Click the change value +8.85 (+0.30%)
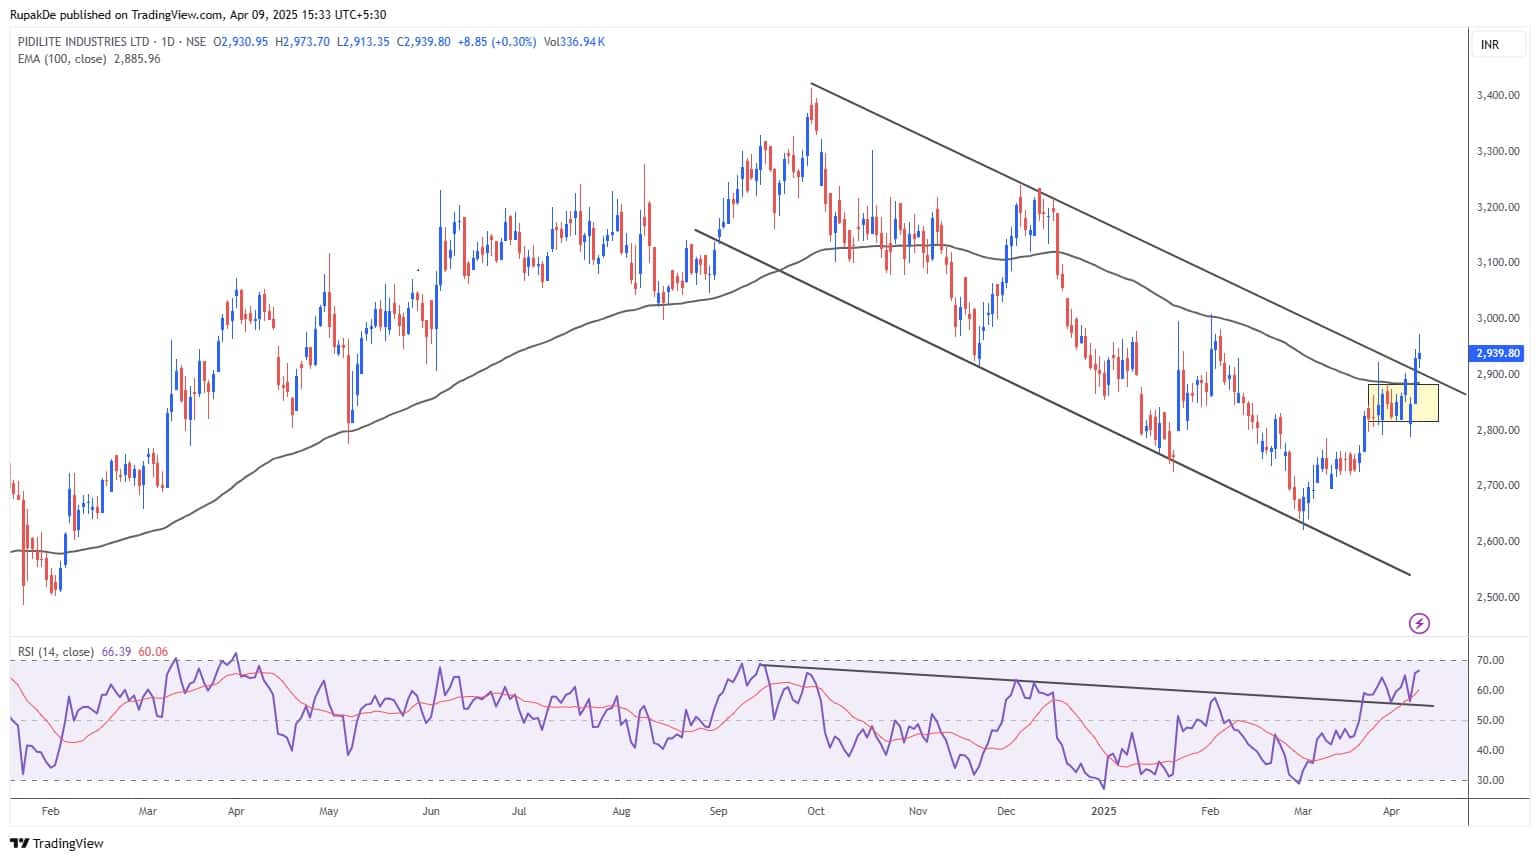Image resolution: width=1540 pixels, height=861 pixels. point(498,42)
